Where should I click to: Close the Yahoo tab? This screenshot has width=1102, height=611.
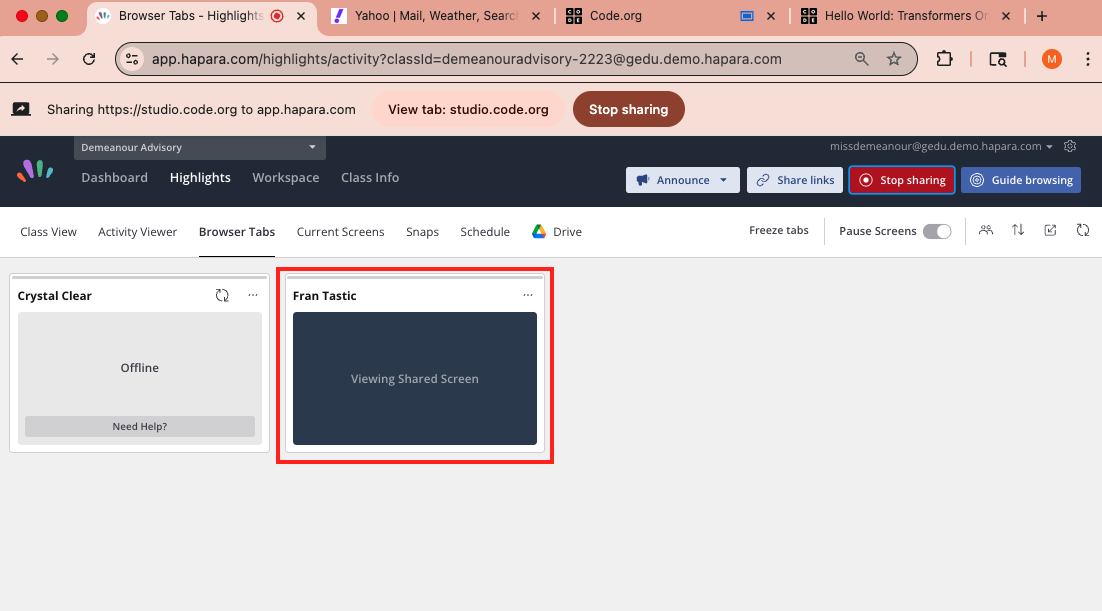536,15
